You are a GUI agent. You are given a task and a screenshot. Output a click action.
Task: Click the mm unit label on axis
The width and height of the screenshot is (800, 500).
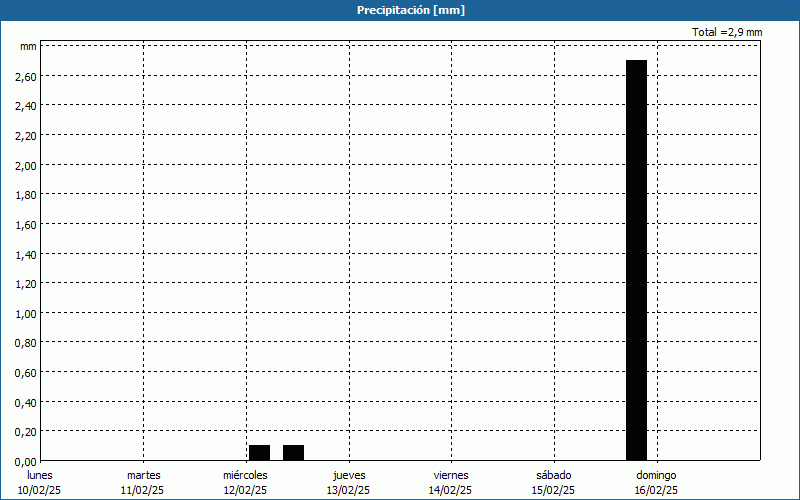[28, 46]
